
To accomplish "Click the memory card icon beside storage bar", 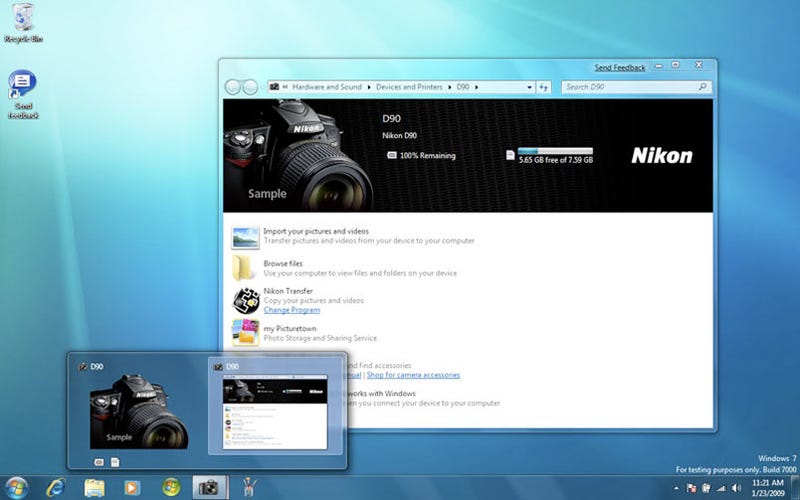I will [510, 155].
